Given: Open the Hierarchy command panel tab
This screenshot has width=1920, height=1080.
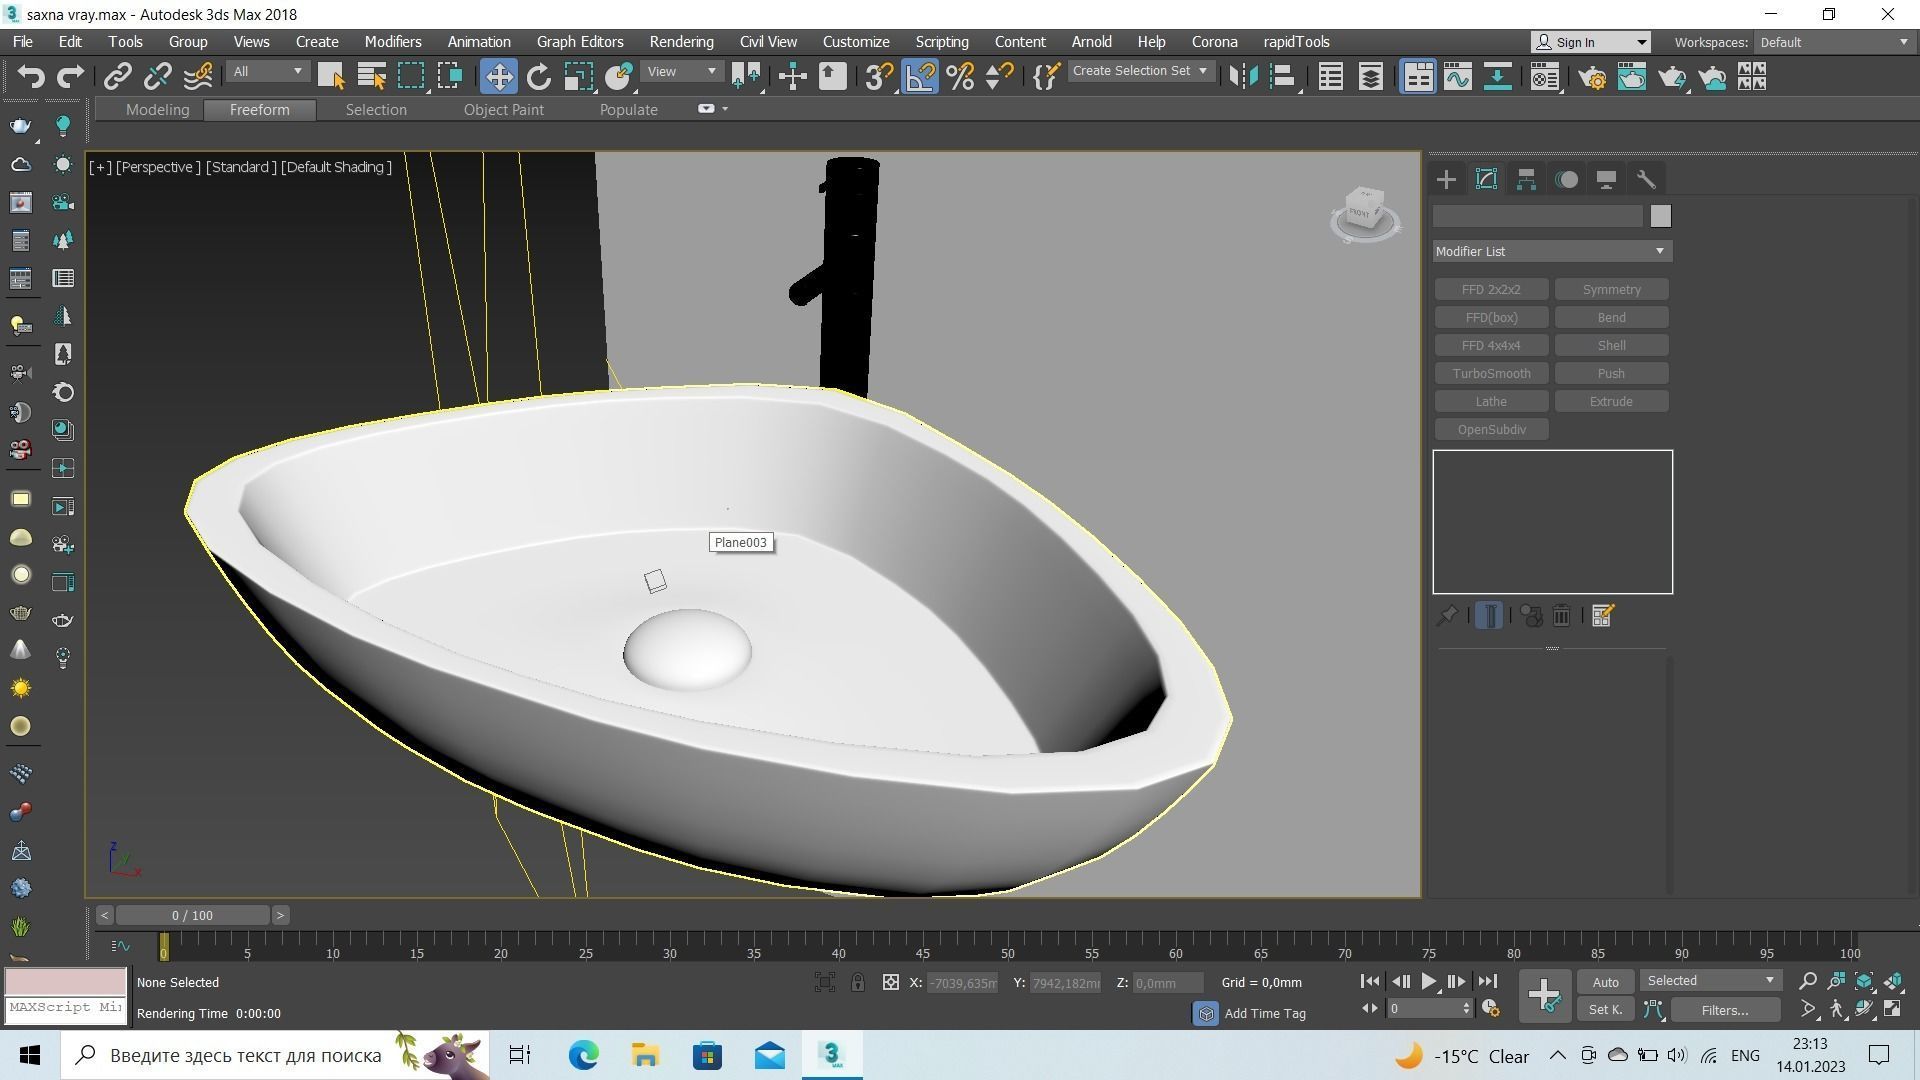Looking at the screenshot, I should click(1526, 180).
